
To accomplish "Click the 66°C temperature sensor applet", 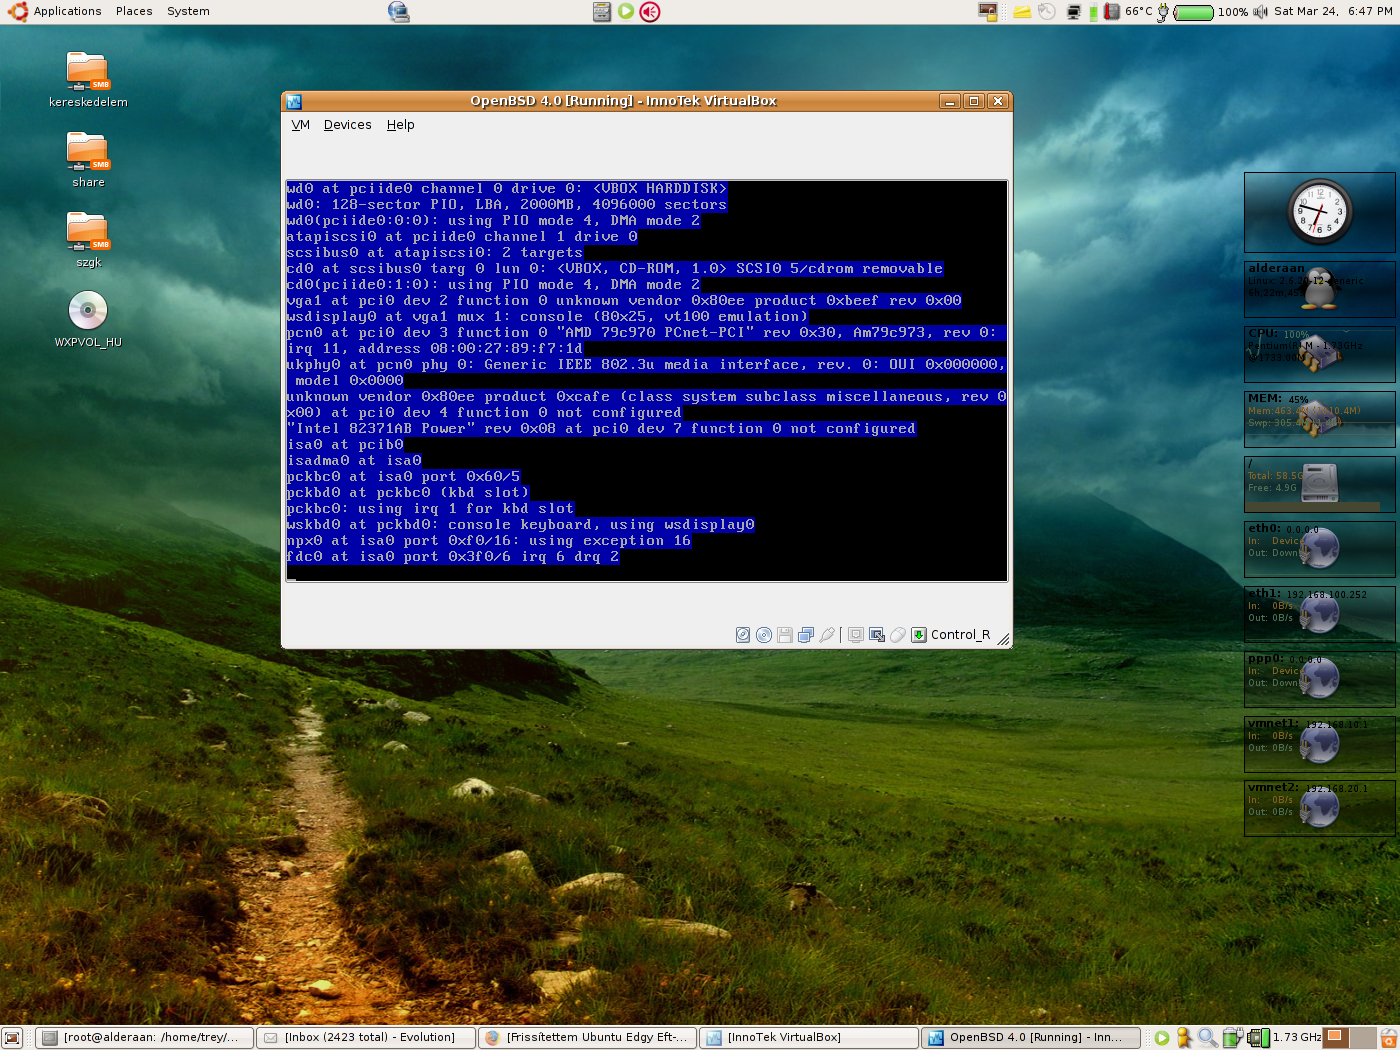I will click(x=1128, y=12).
